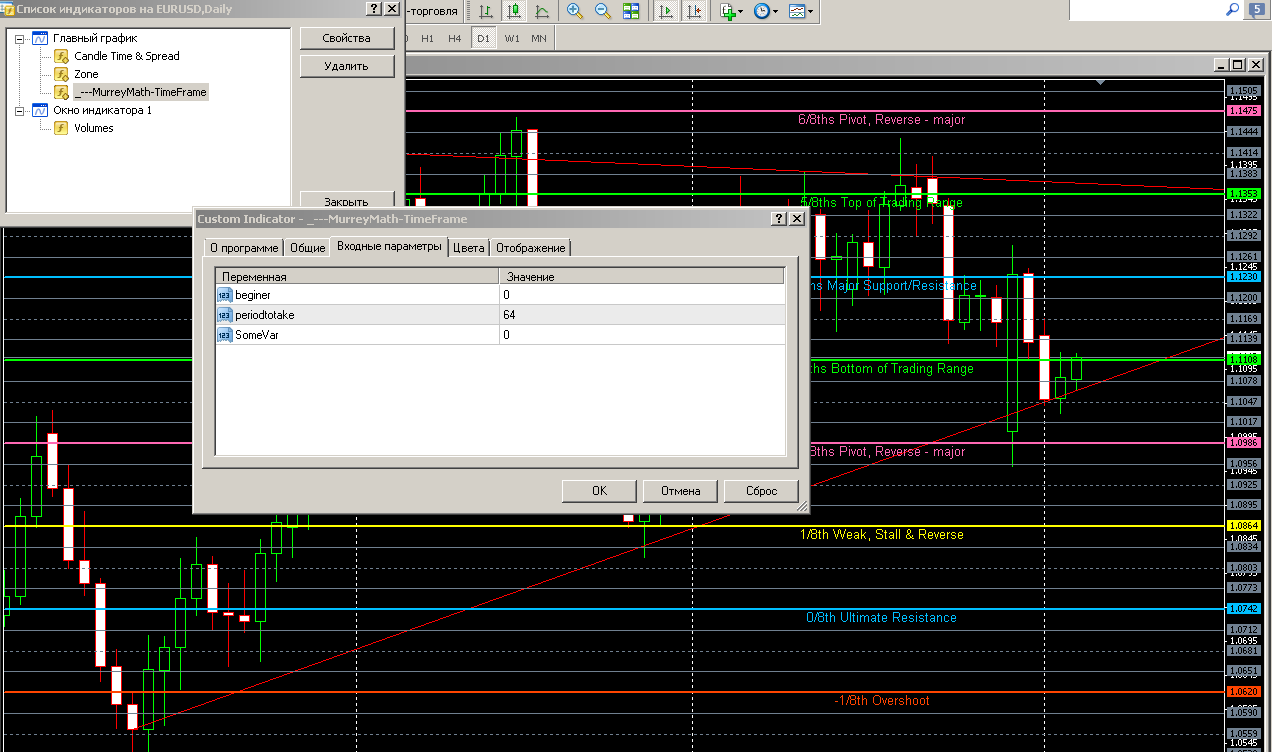Image resolution: width=1272 pixels, height=752 pixels.
Task: Select the W1 timeframe button
Action: tap(512, 38)
